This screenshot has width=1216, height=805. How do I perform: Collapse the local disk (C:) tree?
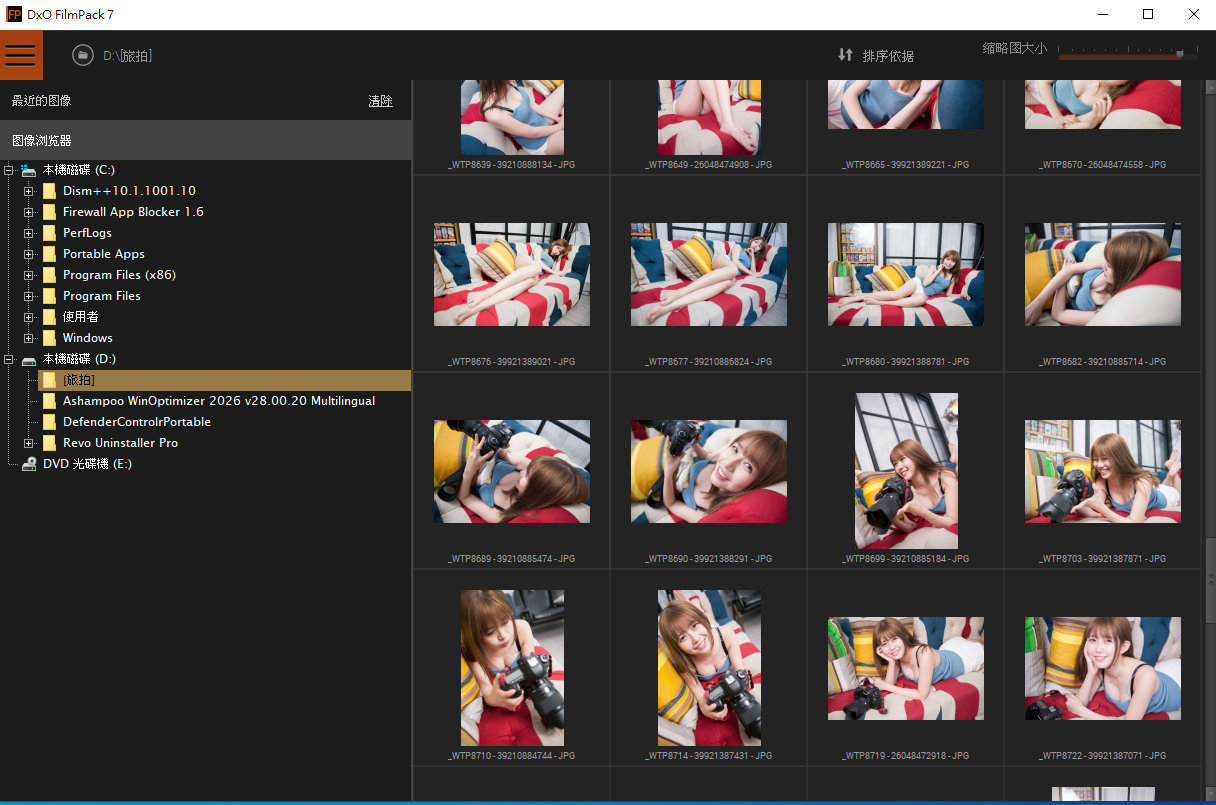tap(9, 170)
